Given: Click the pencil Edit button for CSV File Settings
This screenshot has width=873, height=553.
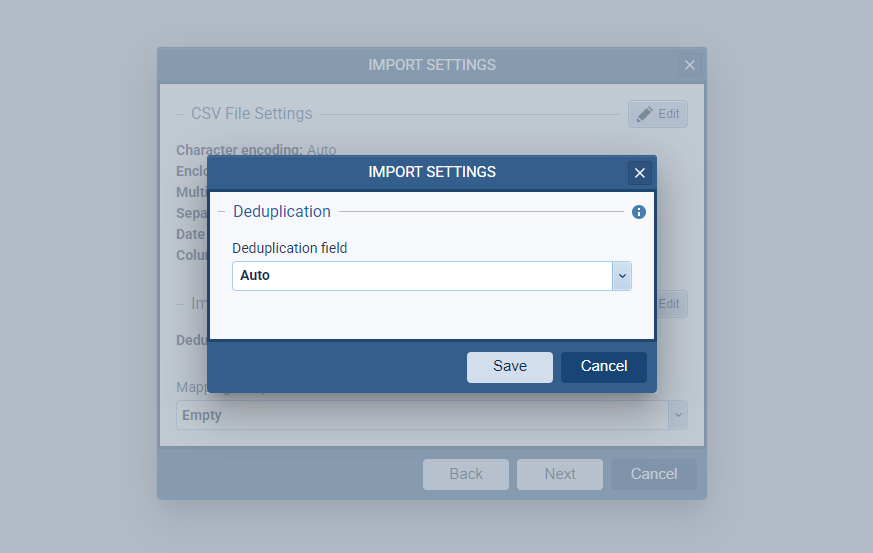Looking at the screenshot, I should pyautogui.click(x=657, y=114).
